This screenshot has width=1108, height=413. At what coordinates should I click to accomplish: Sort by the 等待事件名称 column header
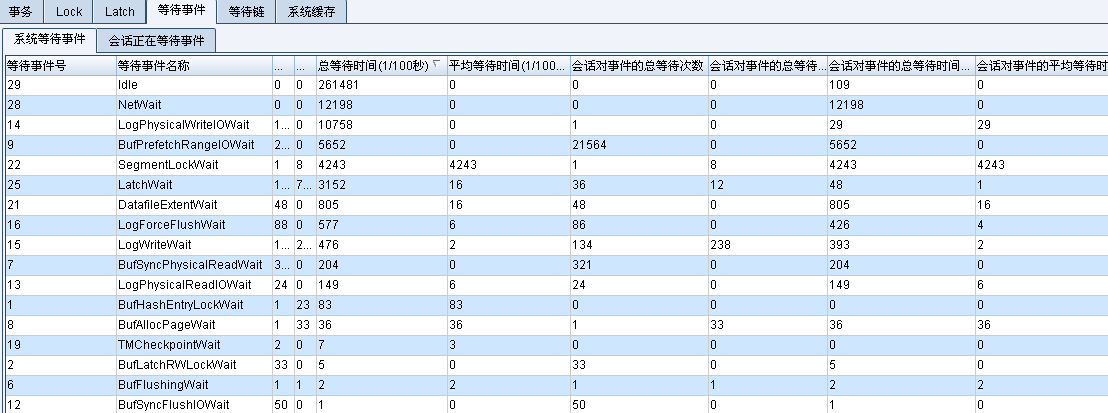(x=192, y=66)
